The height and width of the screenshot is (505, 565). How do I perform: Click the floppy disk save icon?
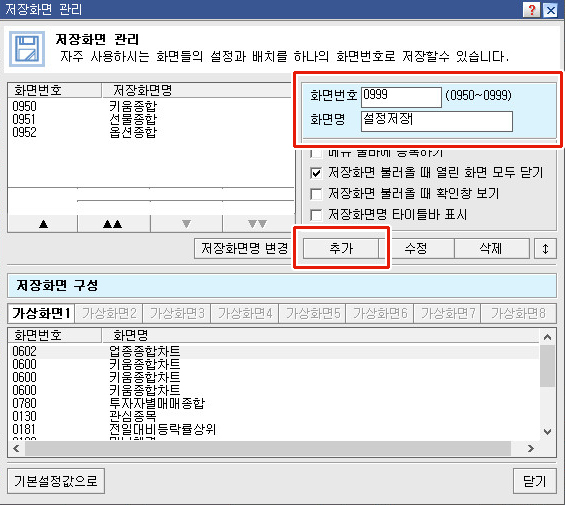click(27, 49)
